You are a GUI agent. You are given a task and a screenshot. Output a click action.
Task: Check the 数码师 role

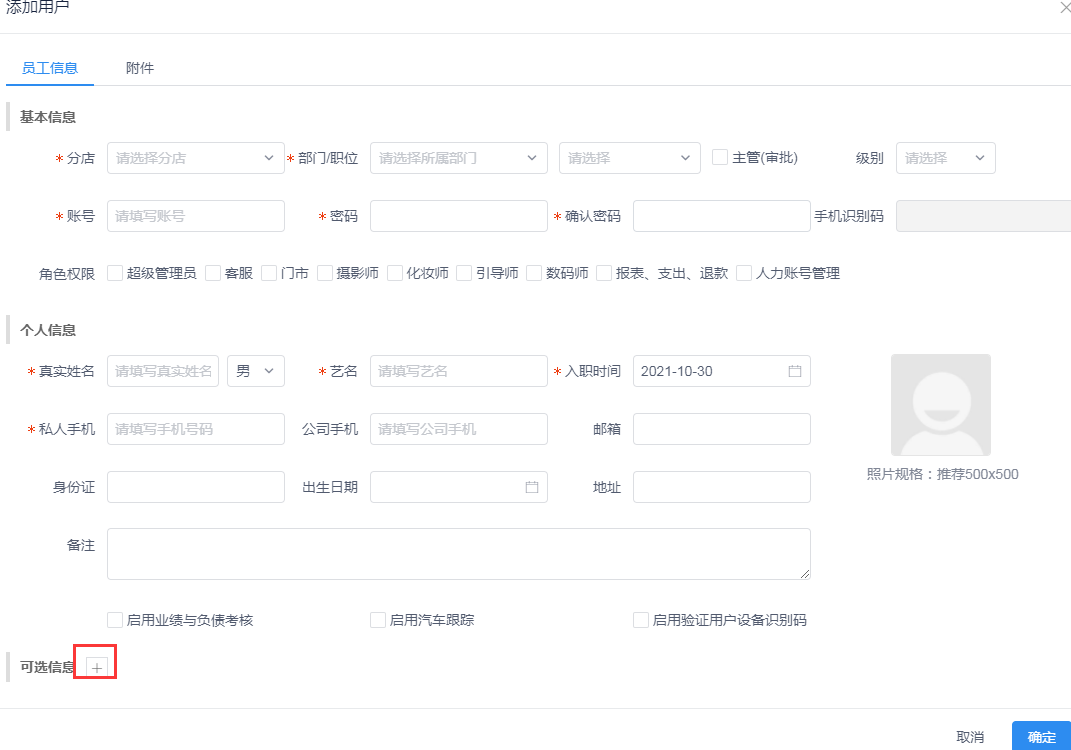click(x=533, y=272)
